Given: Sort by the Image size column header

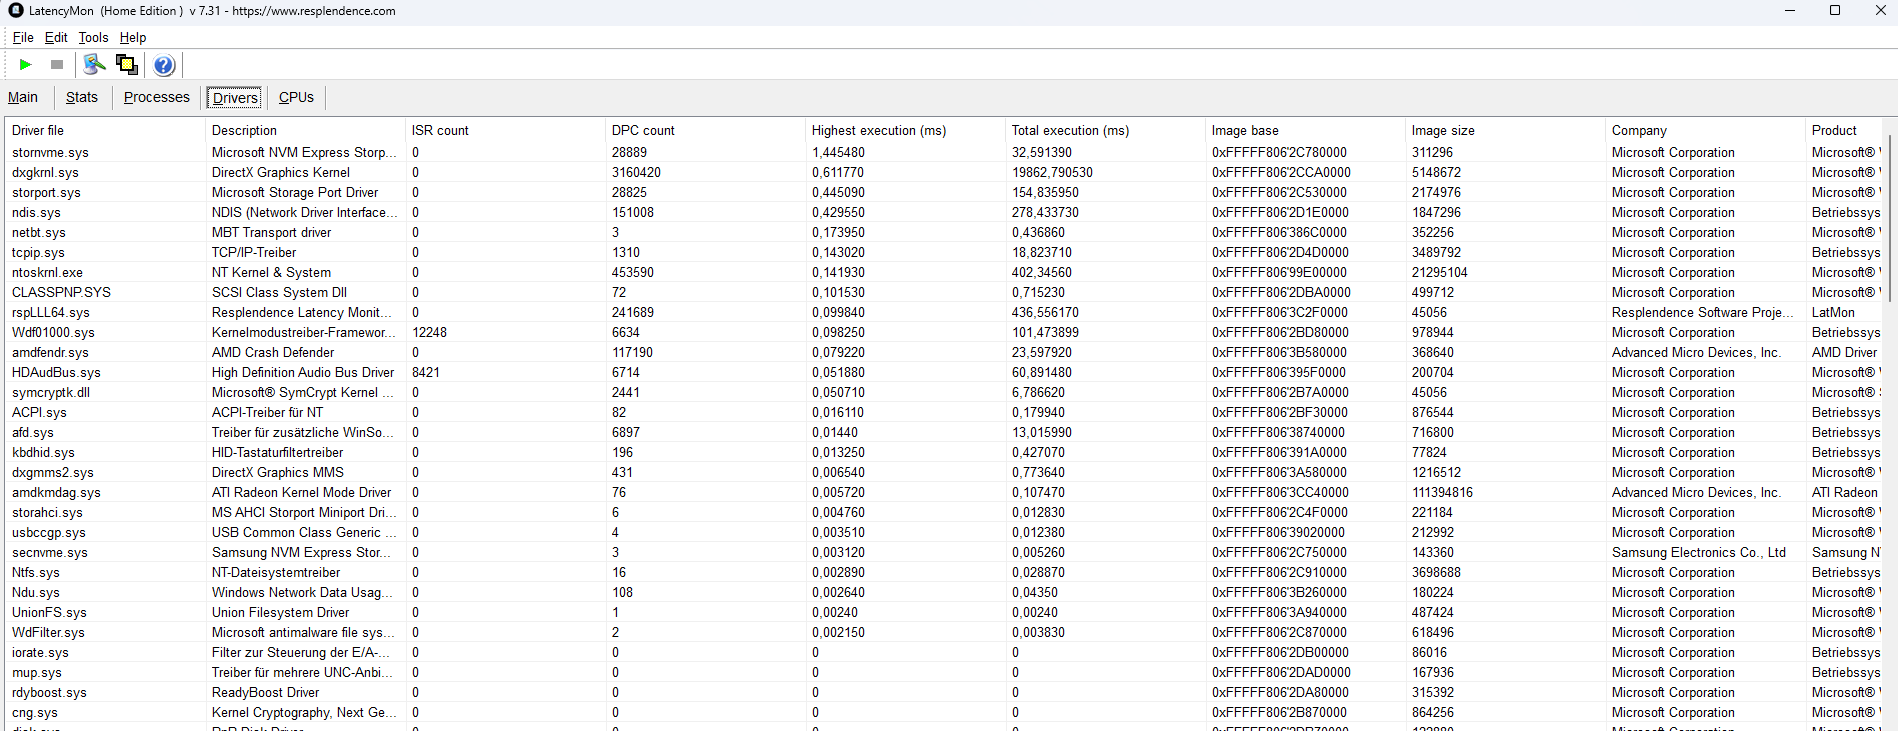Looking at the screenshot, I should point(1505,130).
